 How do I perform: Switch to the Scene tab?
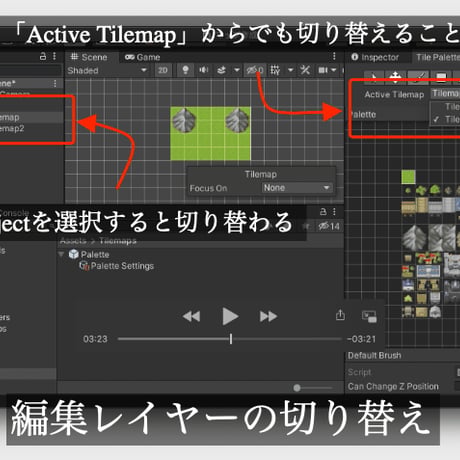point(89,57)
